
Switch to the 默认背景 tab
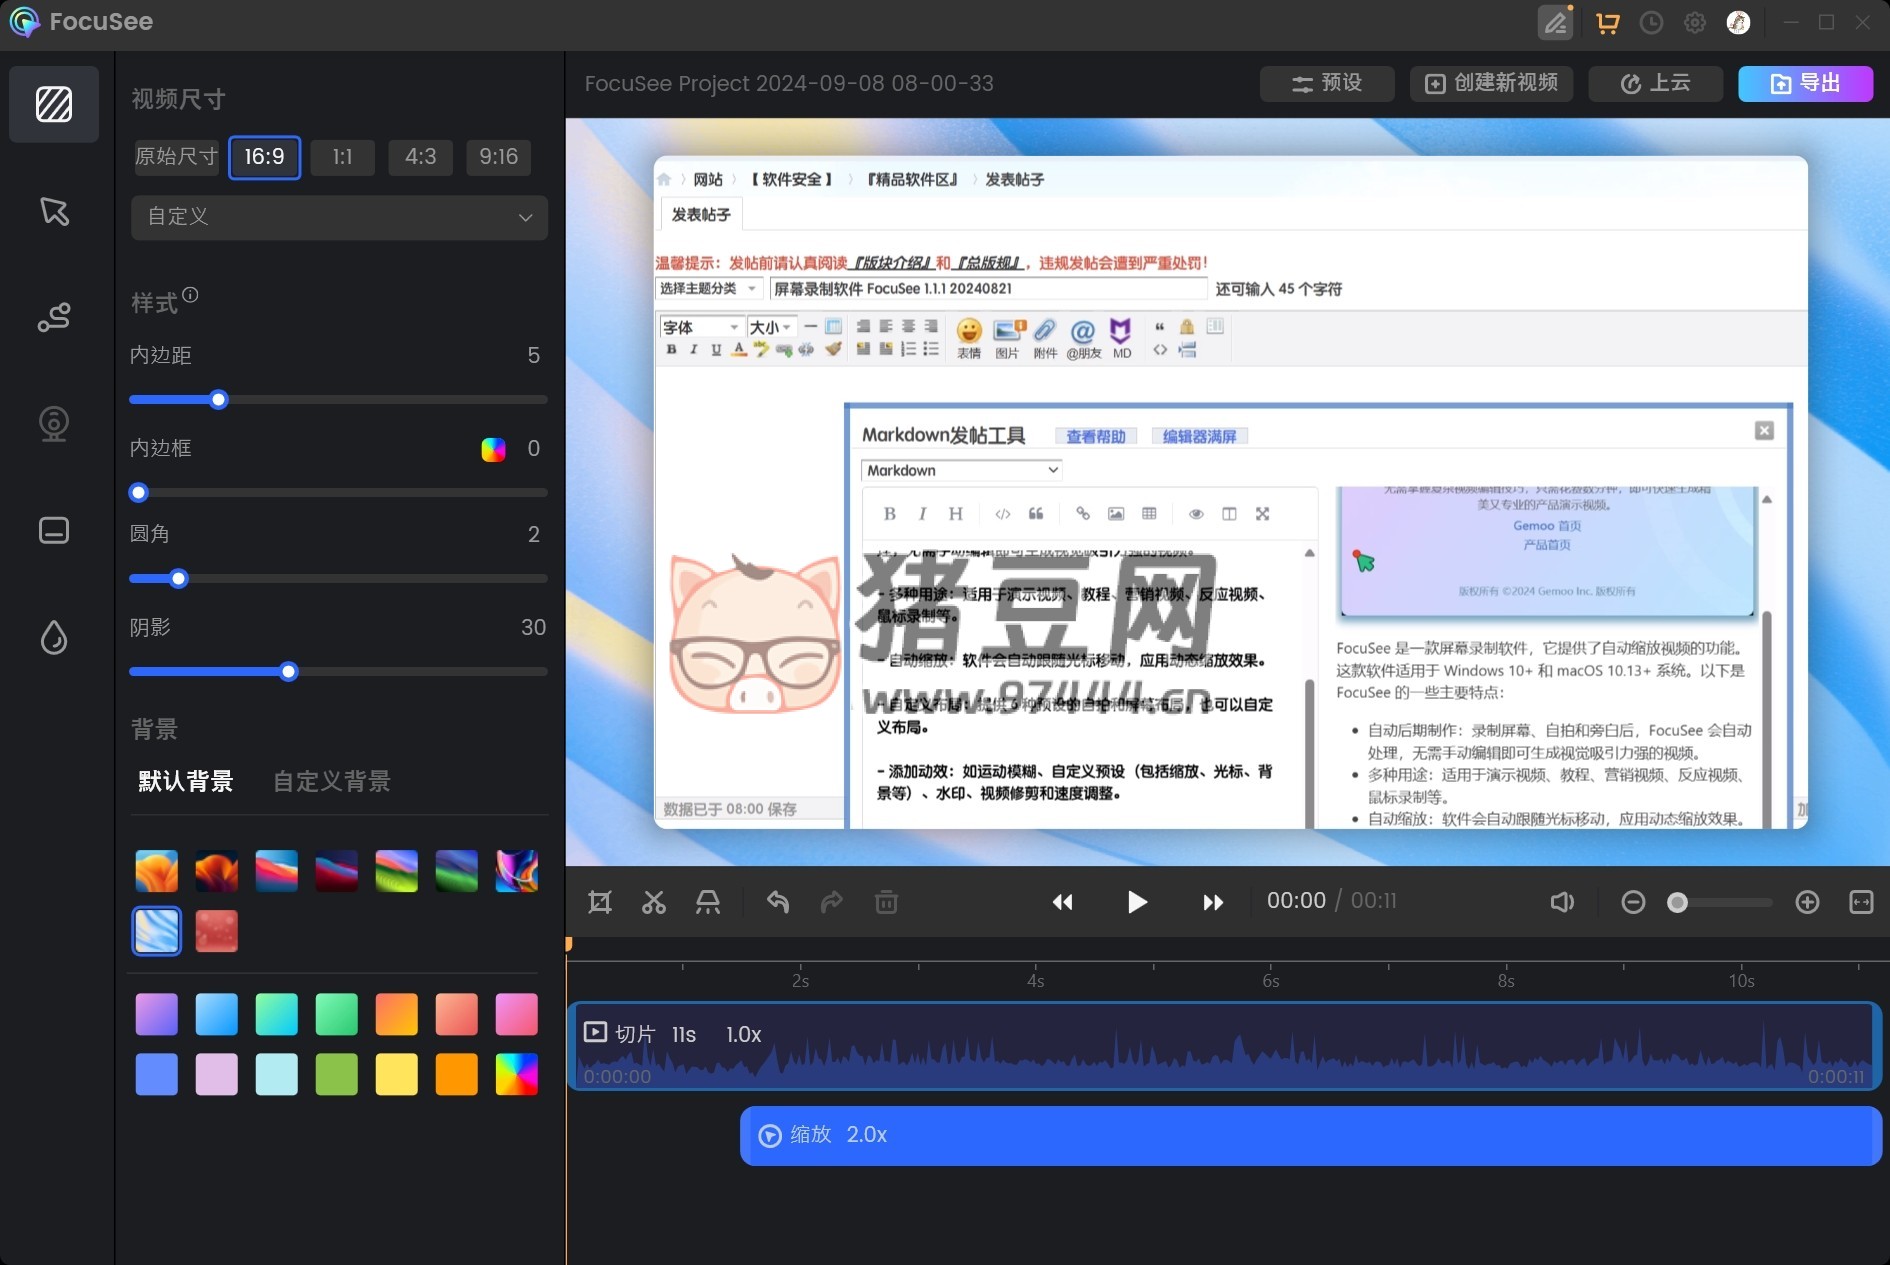click(186, 781)
